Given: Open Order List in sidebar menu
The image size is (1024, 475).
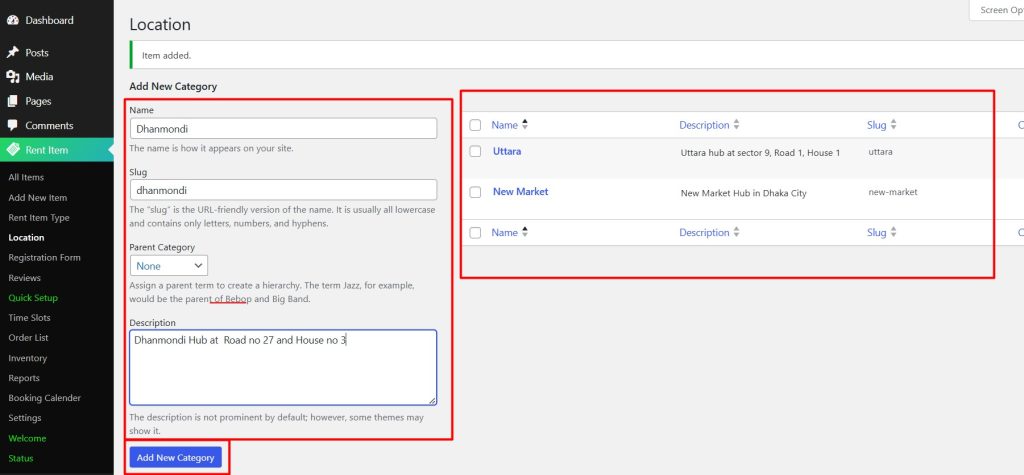Looking at the screenshot, I should pos(28,338).
